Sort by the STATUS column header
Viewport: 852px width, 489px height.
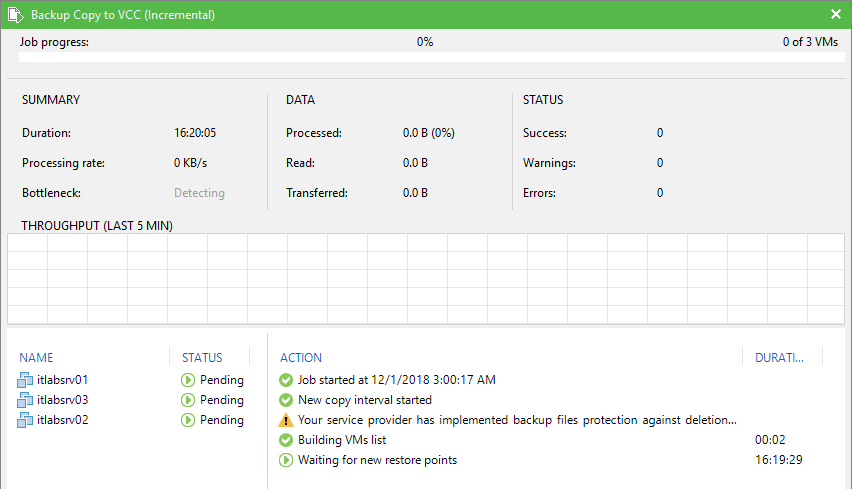coord(202,358)
